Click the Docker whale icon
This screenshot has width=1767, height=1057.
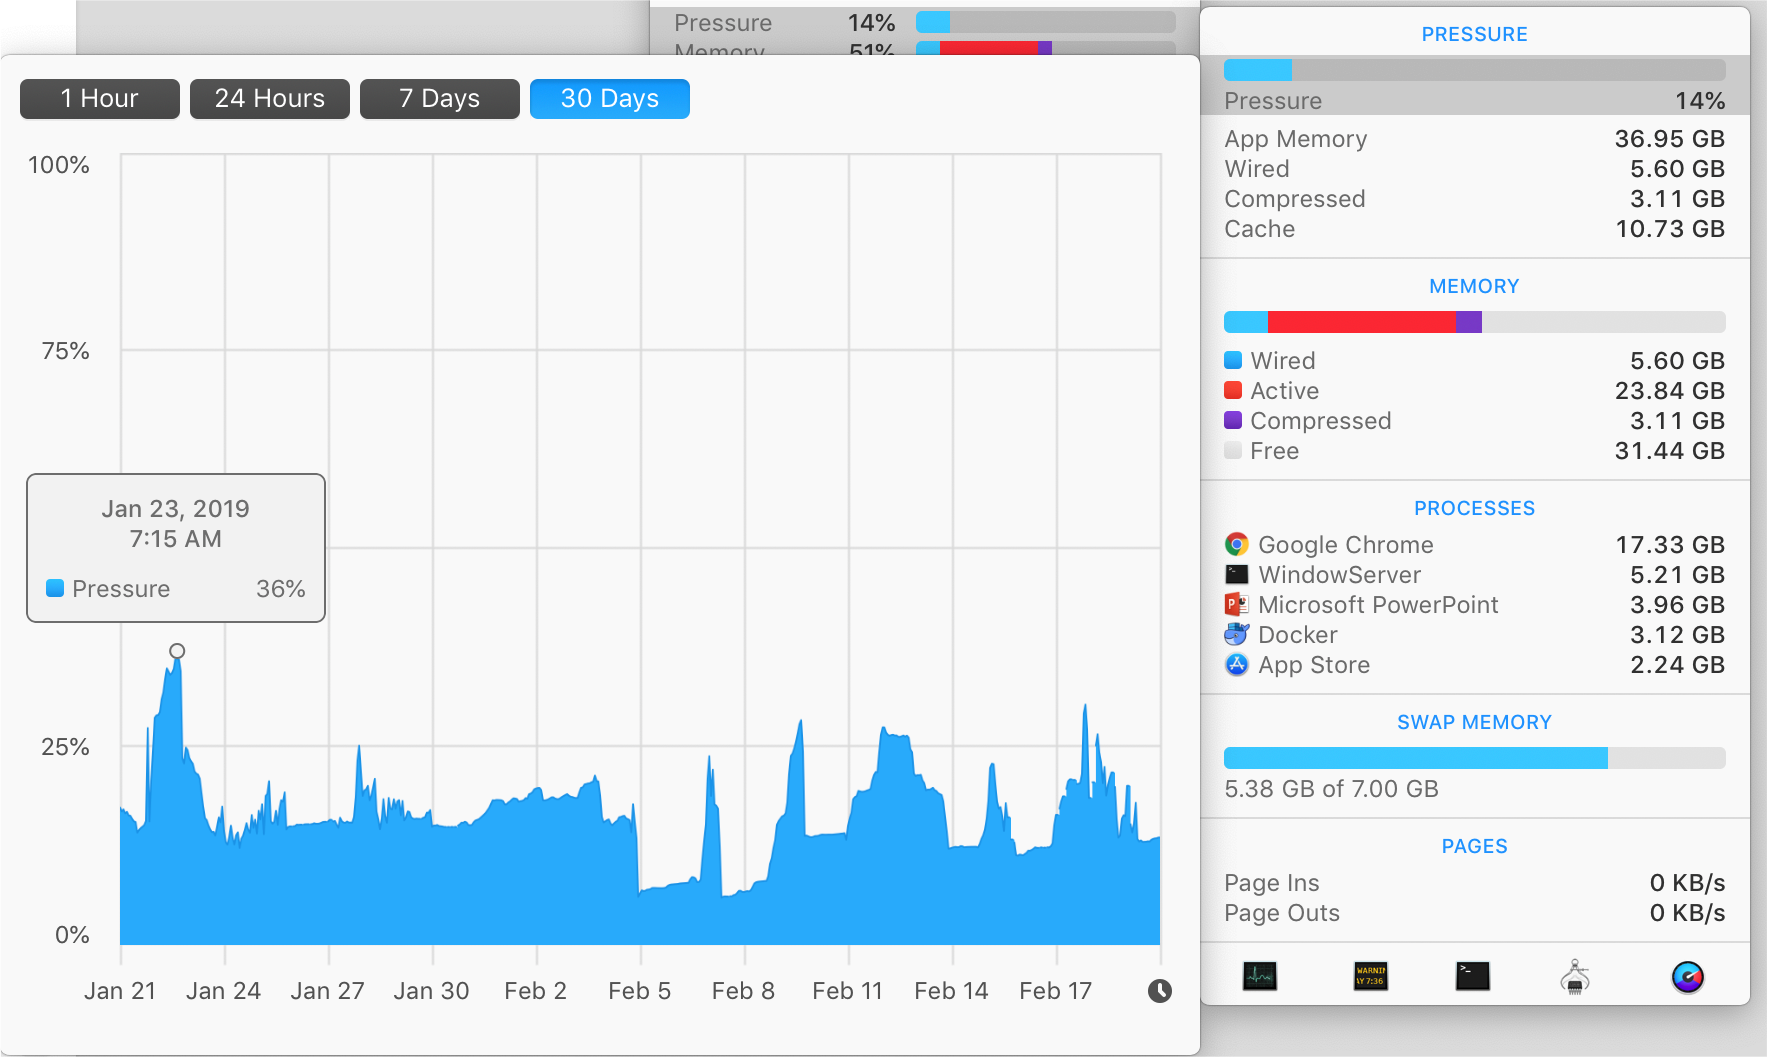1237,635
